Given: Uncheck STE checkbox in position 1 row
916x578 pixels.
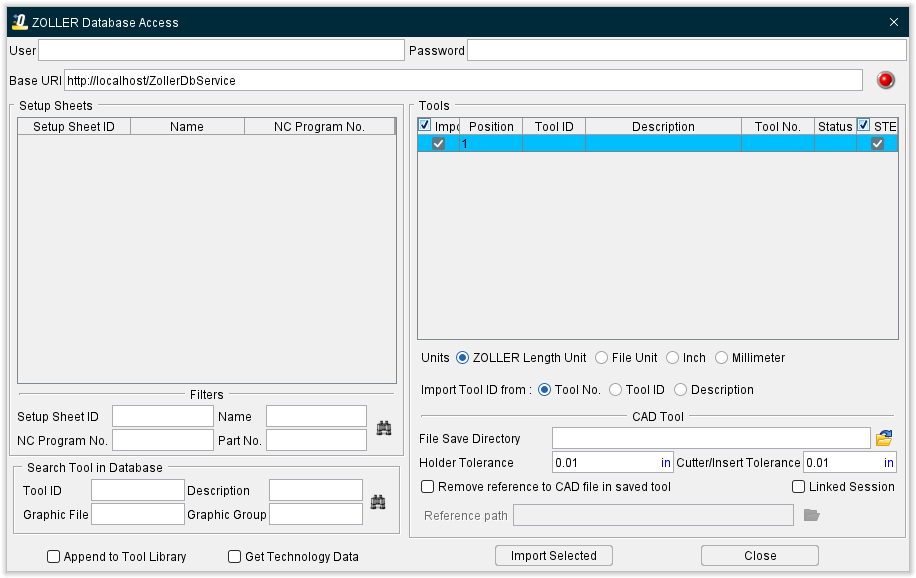Looking at the screenshot, I should coord(877,143).
